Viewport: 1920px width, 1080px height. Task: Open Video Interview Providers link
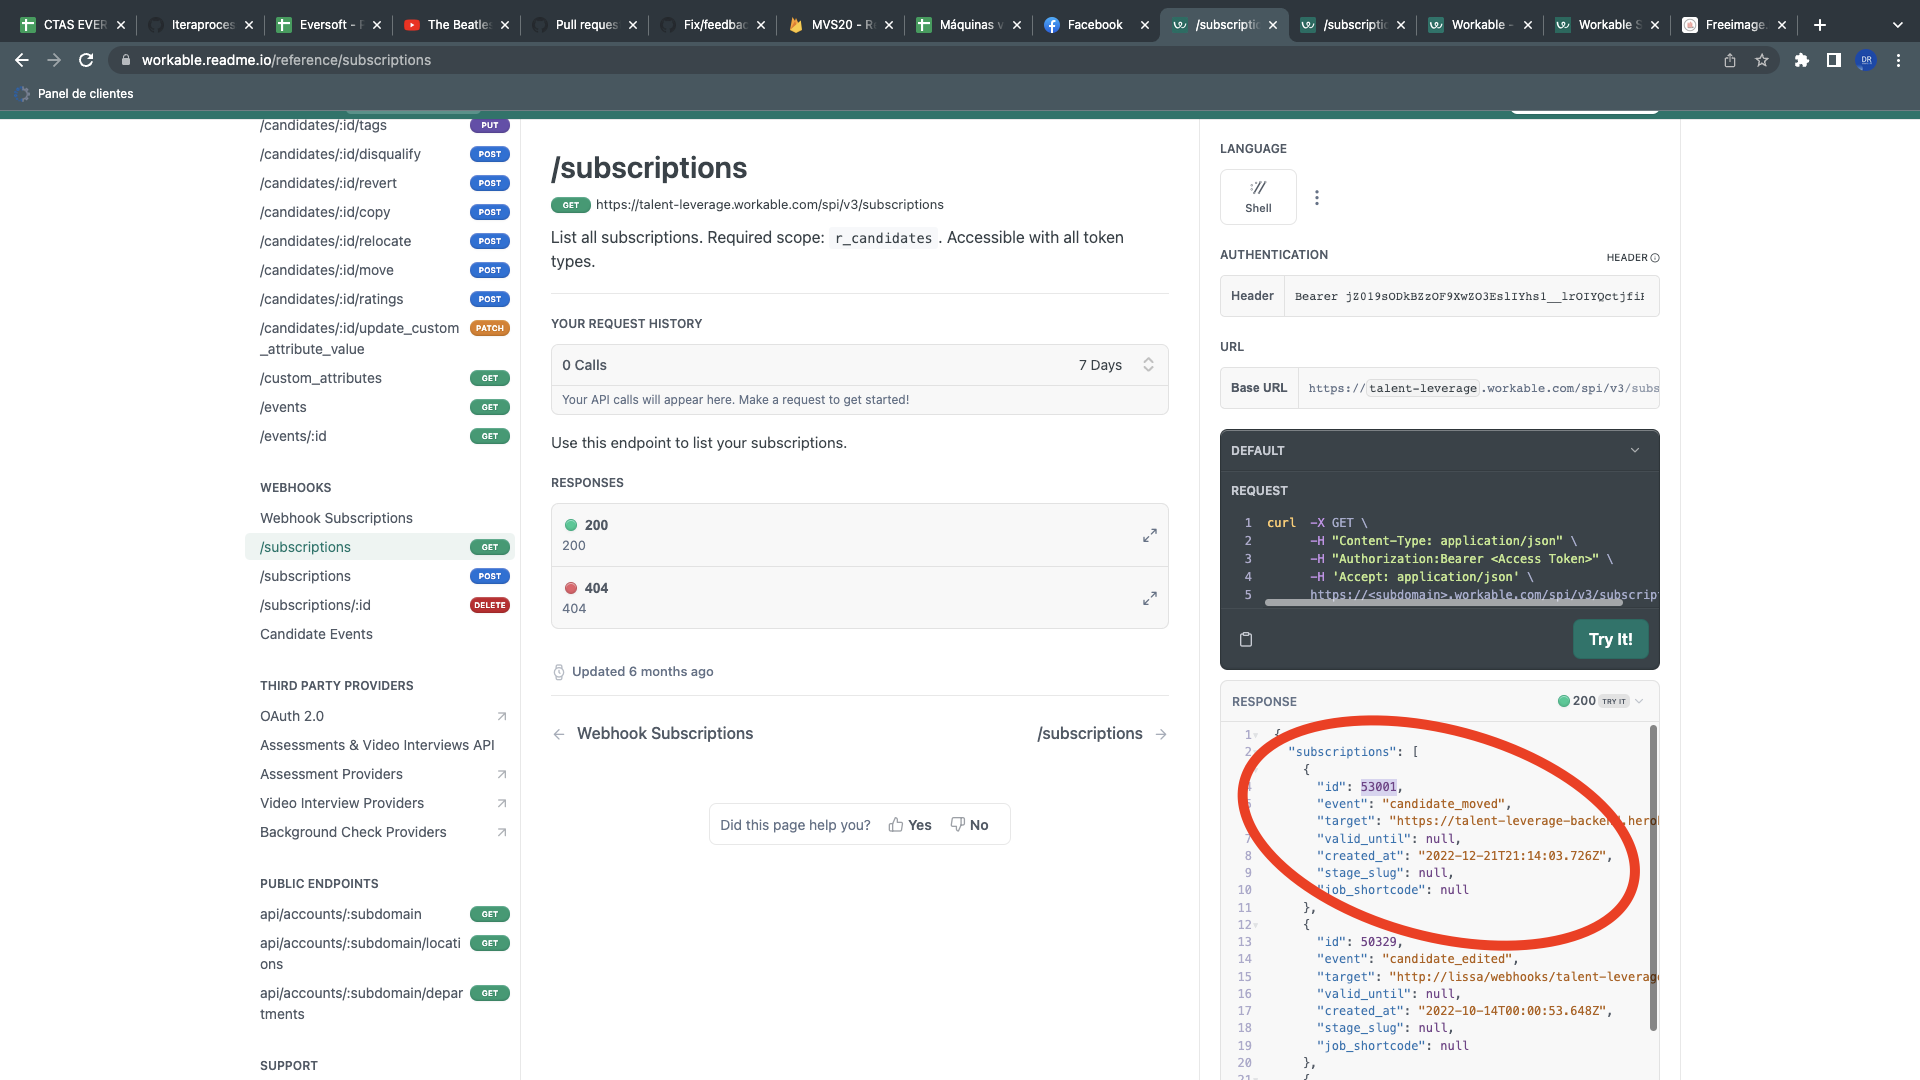pyautogui.click(x=384, y=803)
